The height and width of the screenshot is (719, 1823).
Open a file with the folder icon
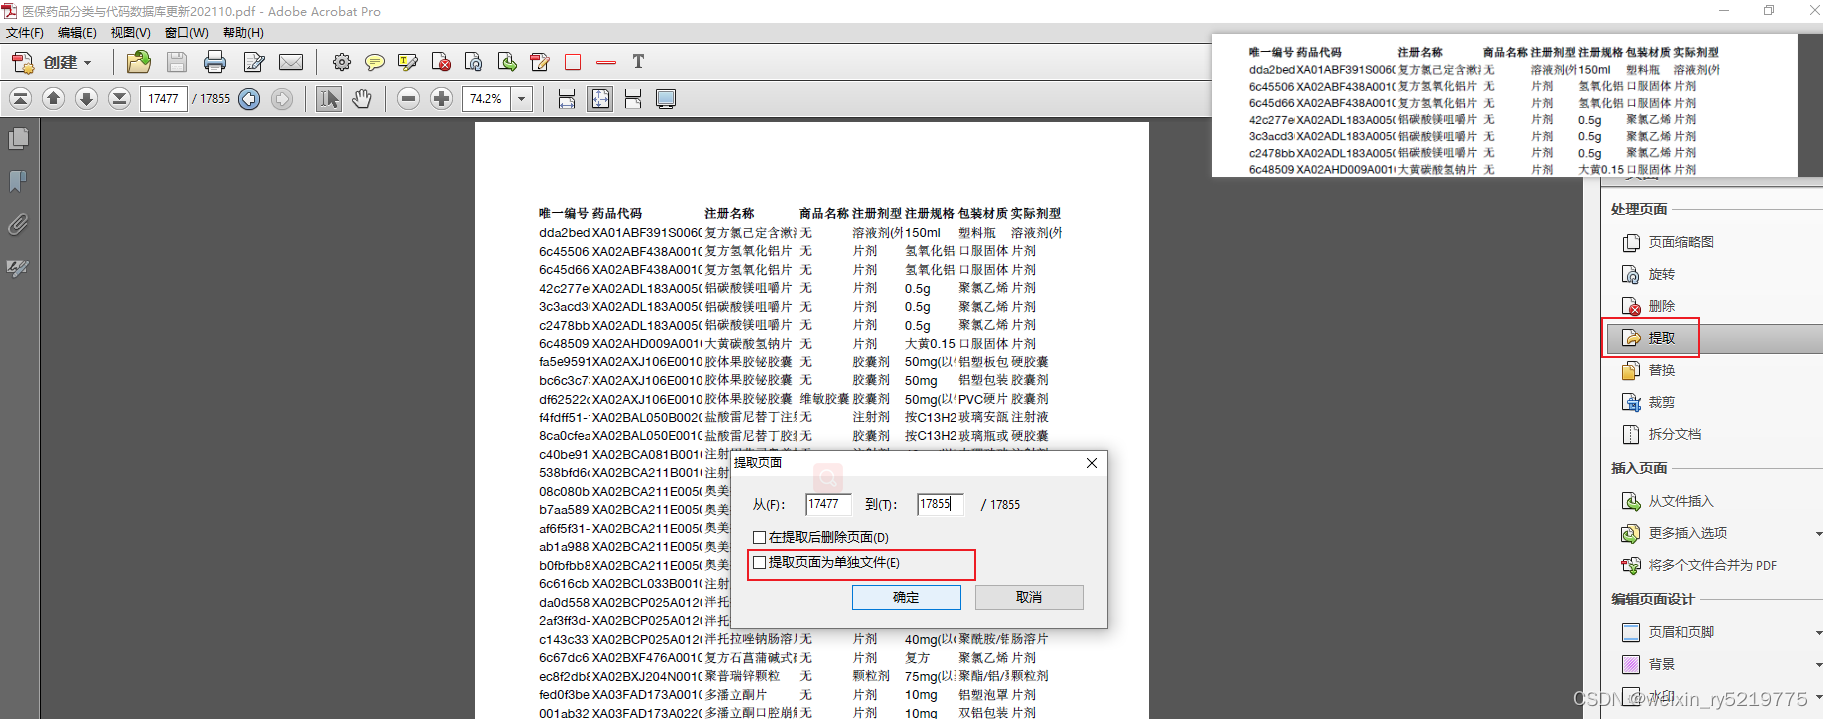[139, 62]
